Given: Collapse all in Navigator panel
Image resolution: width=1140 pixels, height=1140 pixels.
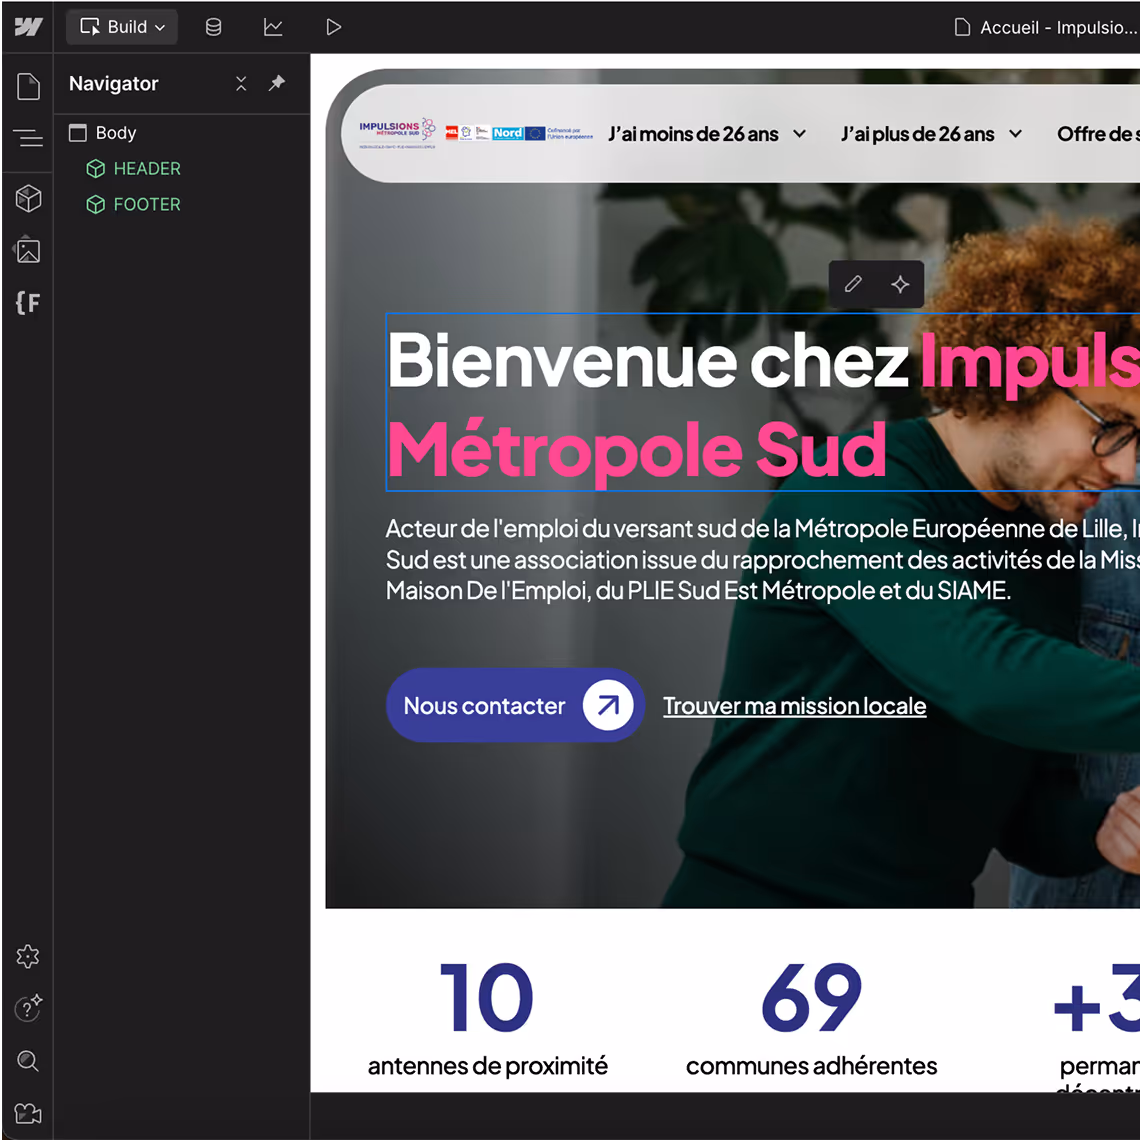Looking at the screenshot, I should [241, 84].
